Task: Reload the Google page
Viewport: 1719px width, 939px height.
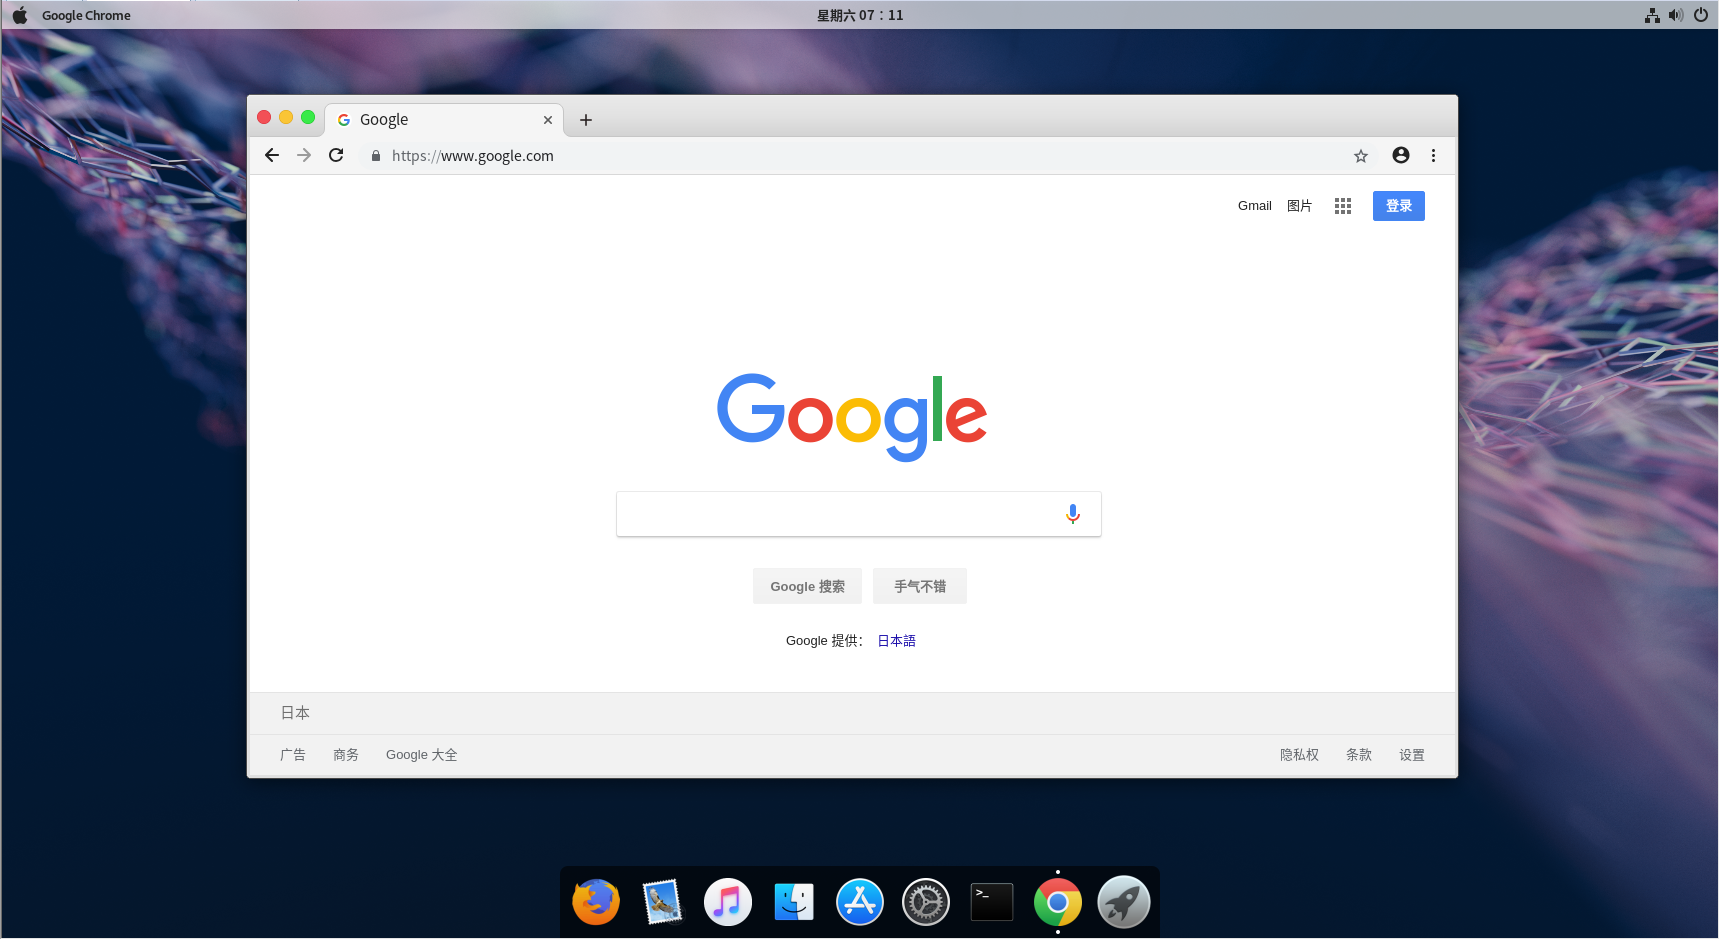Action: tap(336, 155)
